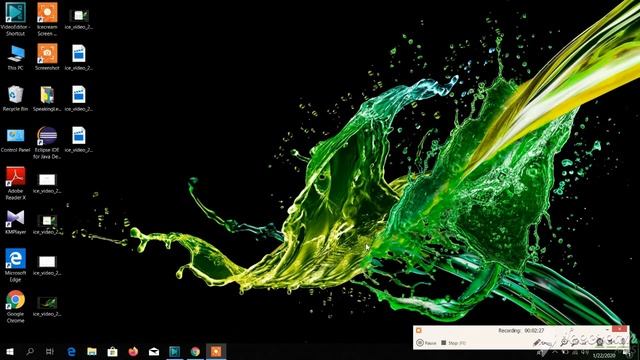Stop the screen recording

click(453, 343)
